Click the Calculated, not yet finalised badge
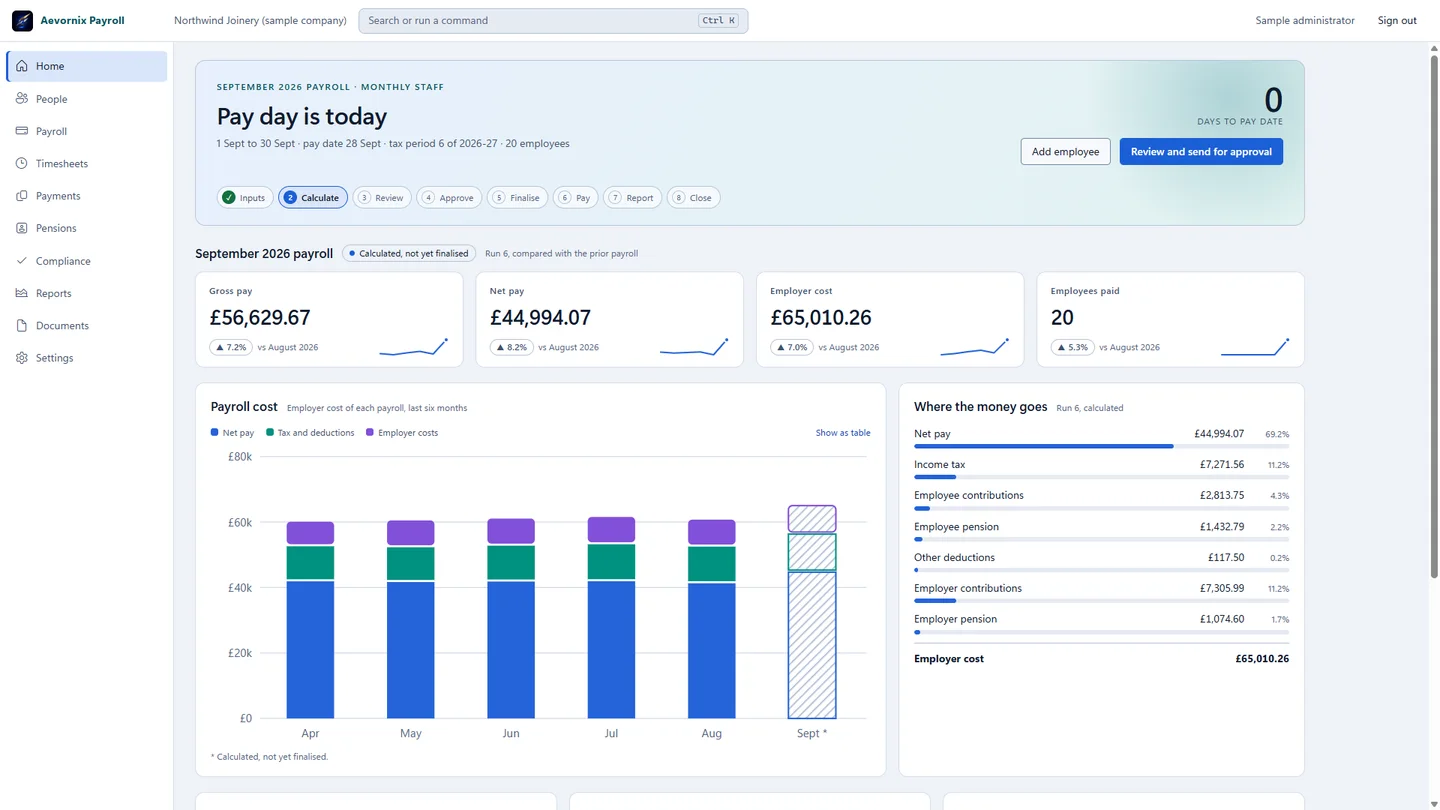This screenshot has height=810, width=1440. click(408, 254)
